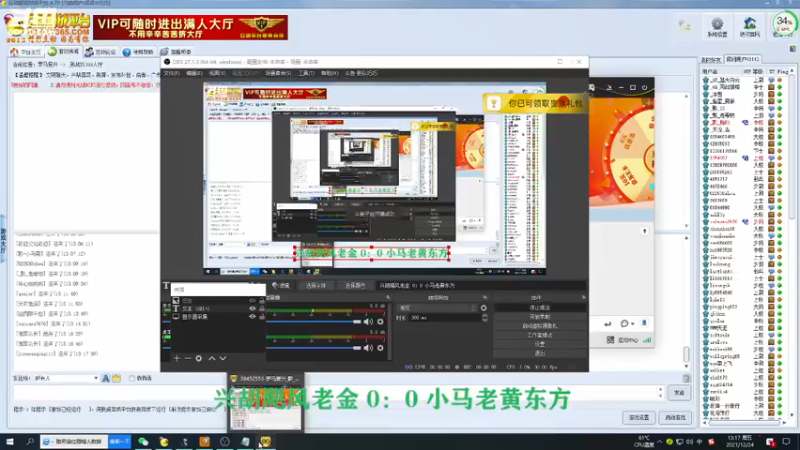Screen dimensions: 800x450
Task: Click the bottom button in OBS controls
Action: [539, 354]
